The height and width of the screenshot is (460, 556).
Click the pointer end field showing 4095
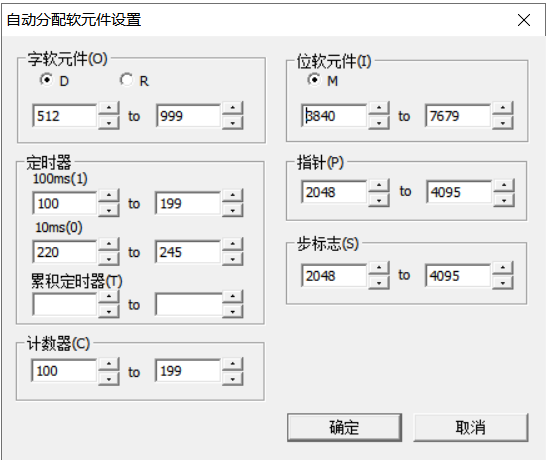click(x=459, y=192)
